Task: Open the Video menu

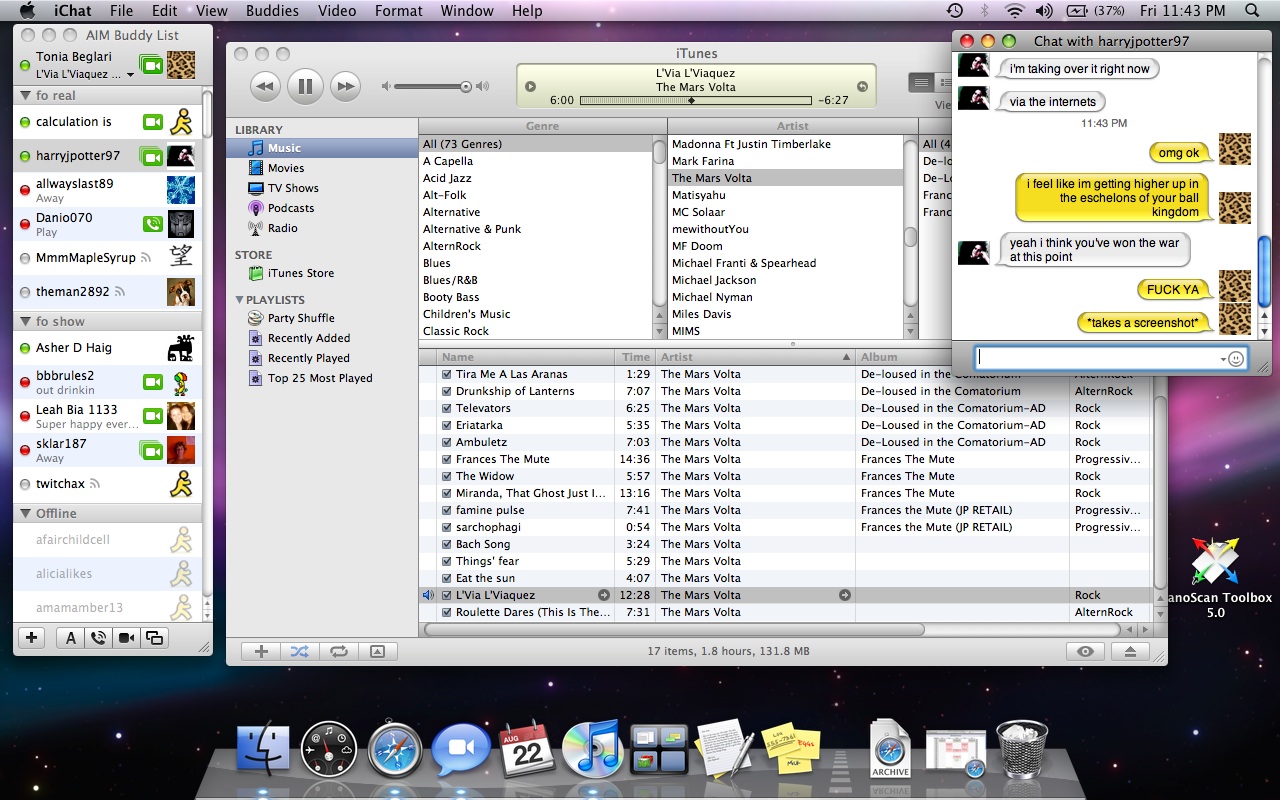Action: [337, 11]
